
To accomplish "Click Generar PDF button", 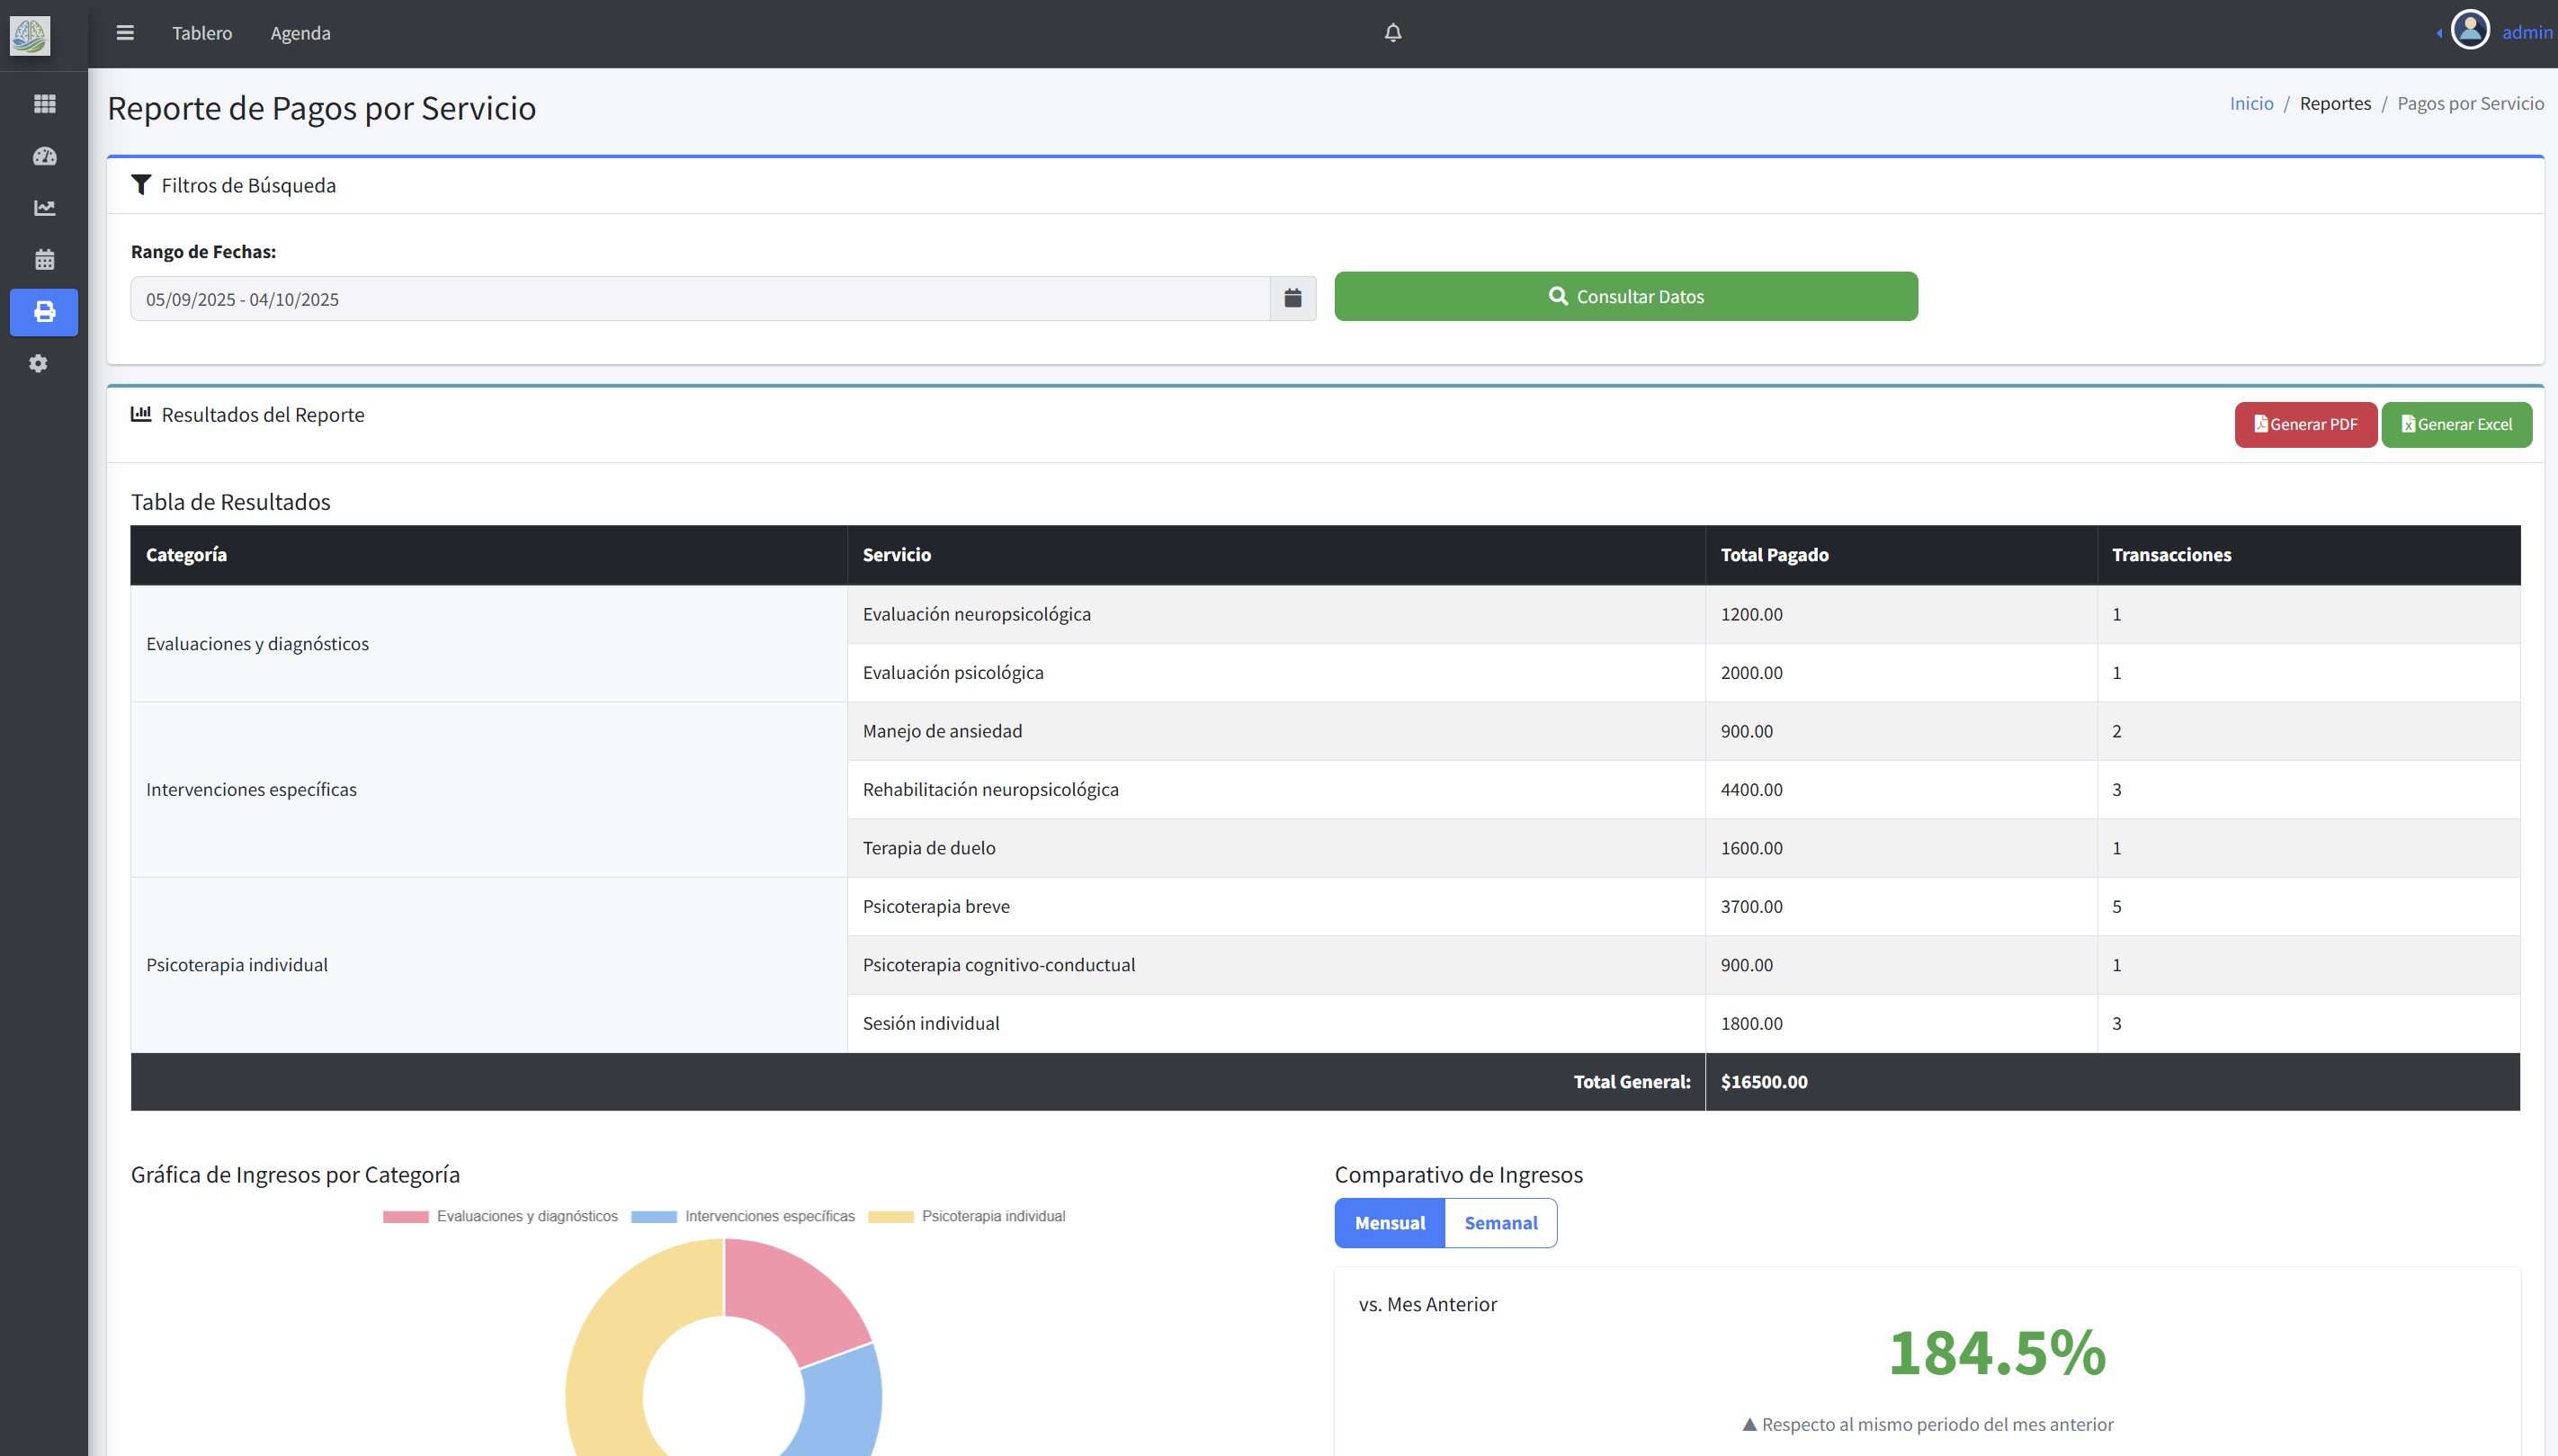I will point(2305,424).
